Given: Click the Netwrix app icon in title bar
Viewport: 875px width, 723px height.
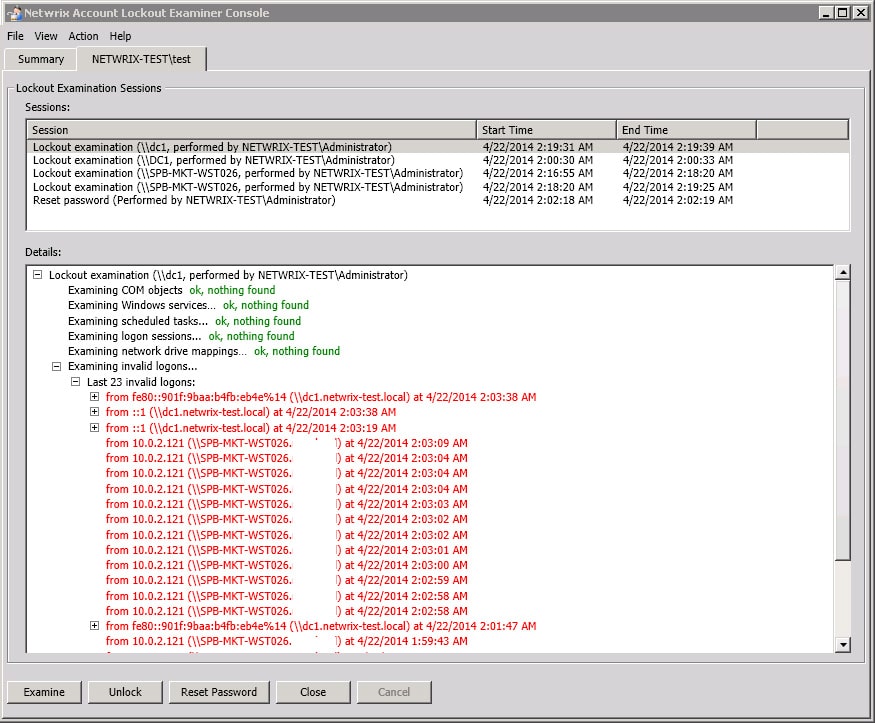Looking at the screenshot, I should 13,13.
